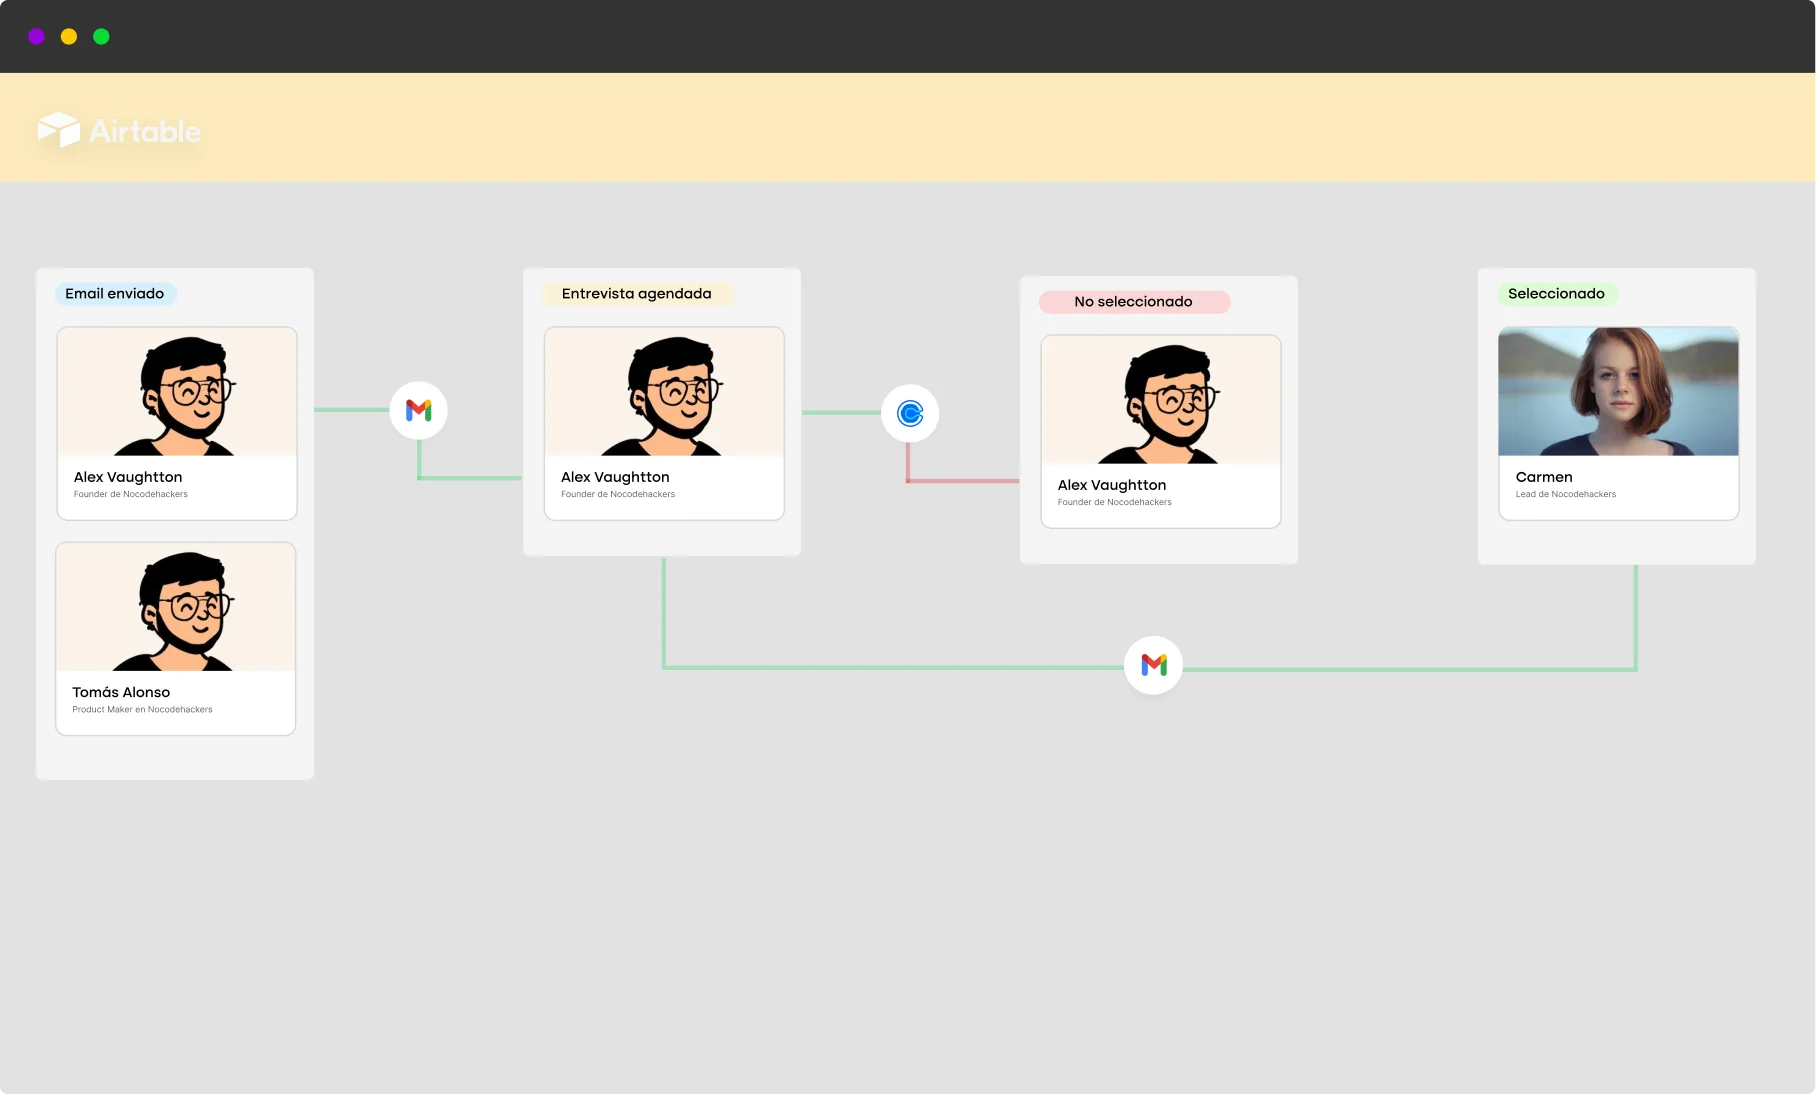Open Alex Vaughtton avatar in Entrevista agendada
The height and width of the screenshot is (1094, 1816).
pos(664,393)
